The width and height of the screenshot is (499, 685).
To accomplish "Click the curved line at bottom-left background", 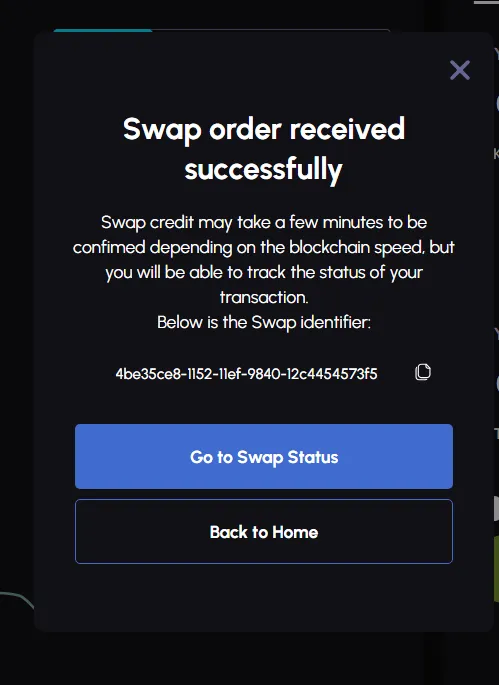I will click(x=17, y=598).
